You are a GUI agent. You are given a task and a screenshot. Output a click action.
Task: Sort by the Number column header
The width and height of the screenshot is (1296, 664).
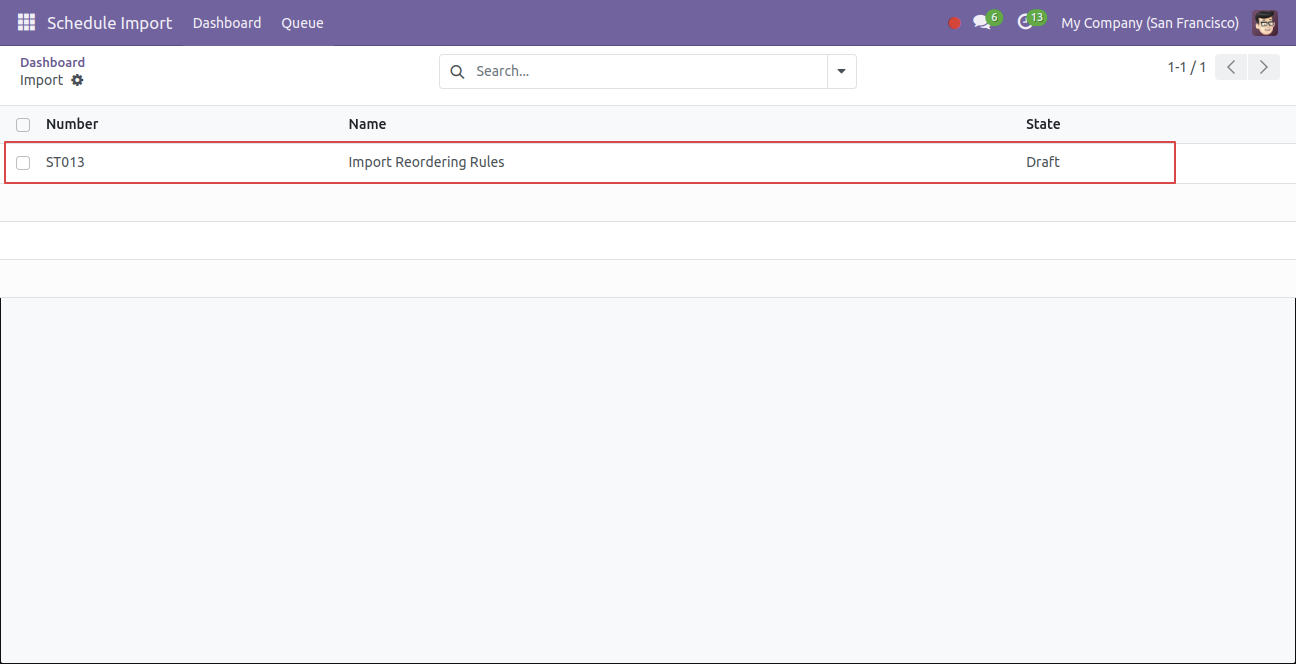(x=72, y=124)
